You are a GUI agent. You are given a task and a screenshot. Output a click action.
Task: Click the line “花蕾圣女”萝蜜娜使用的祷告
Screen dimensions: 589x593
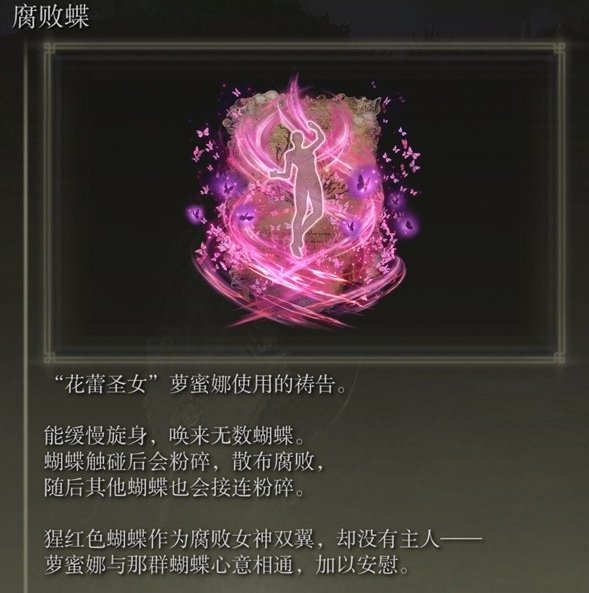point(199,385)
